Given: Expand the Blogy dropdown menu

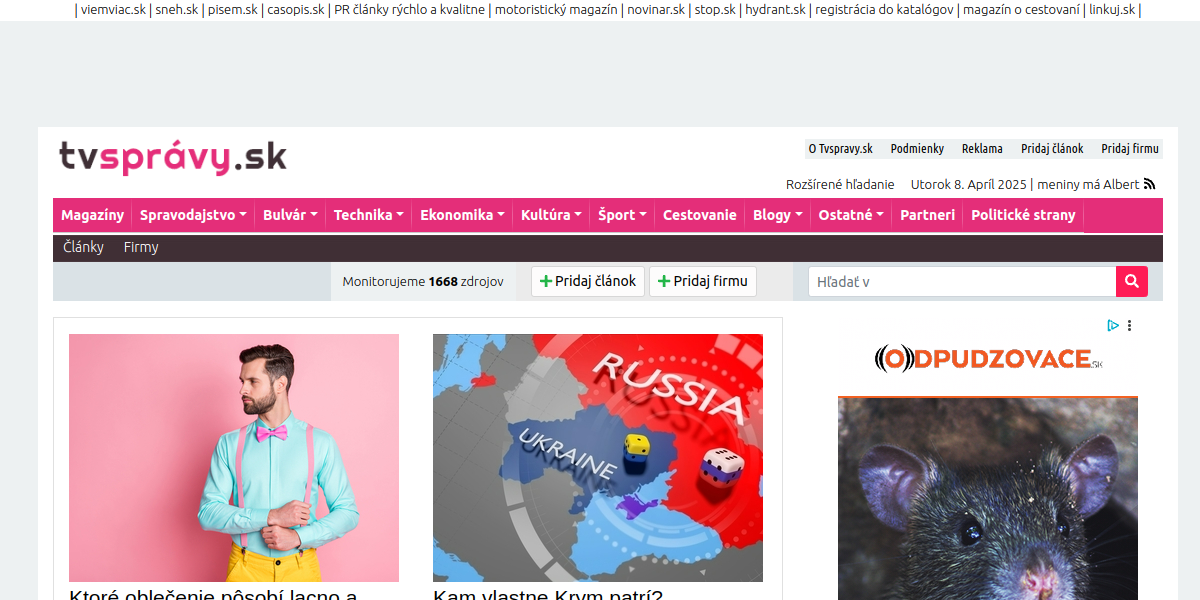Looking at the screenshot, I should click(x=778, y=215).
